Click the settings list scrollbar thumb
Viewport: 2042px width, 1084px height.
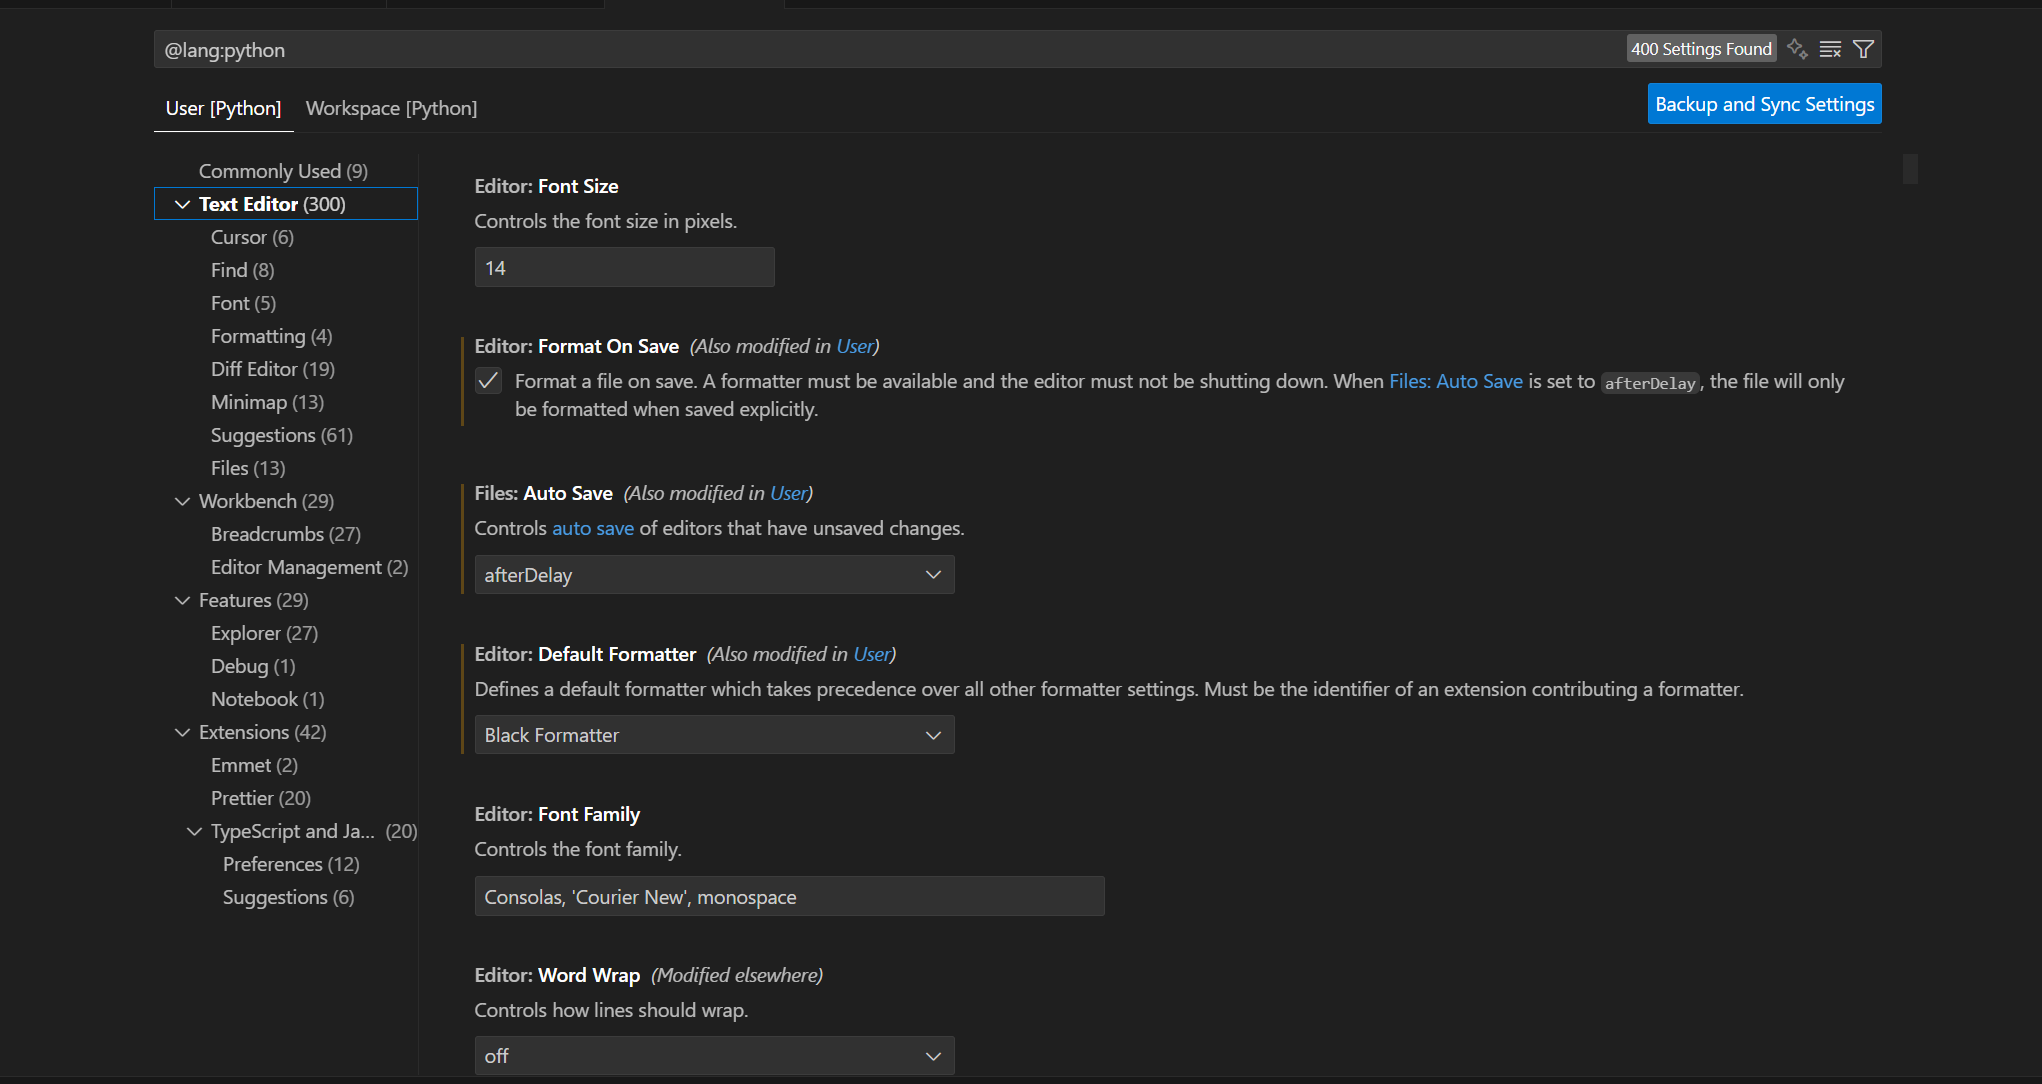[1910, 169]
